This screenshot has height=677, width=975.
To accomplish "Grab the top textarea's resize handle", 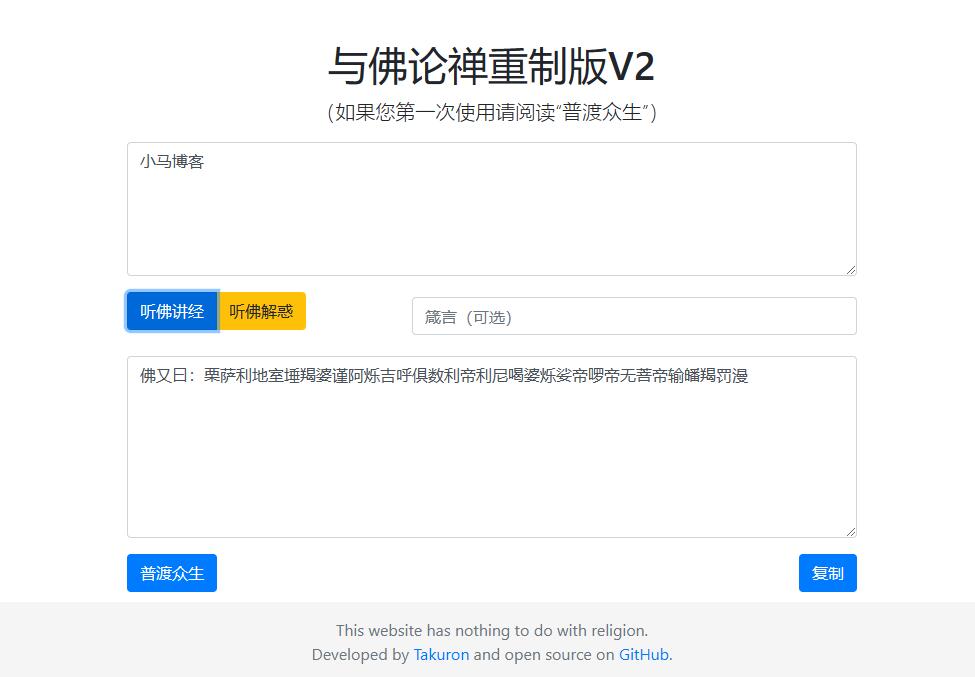I will pos(851,270).
